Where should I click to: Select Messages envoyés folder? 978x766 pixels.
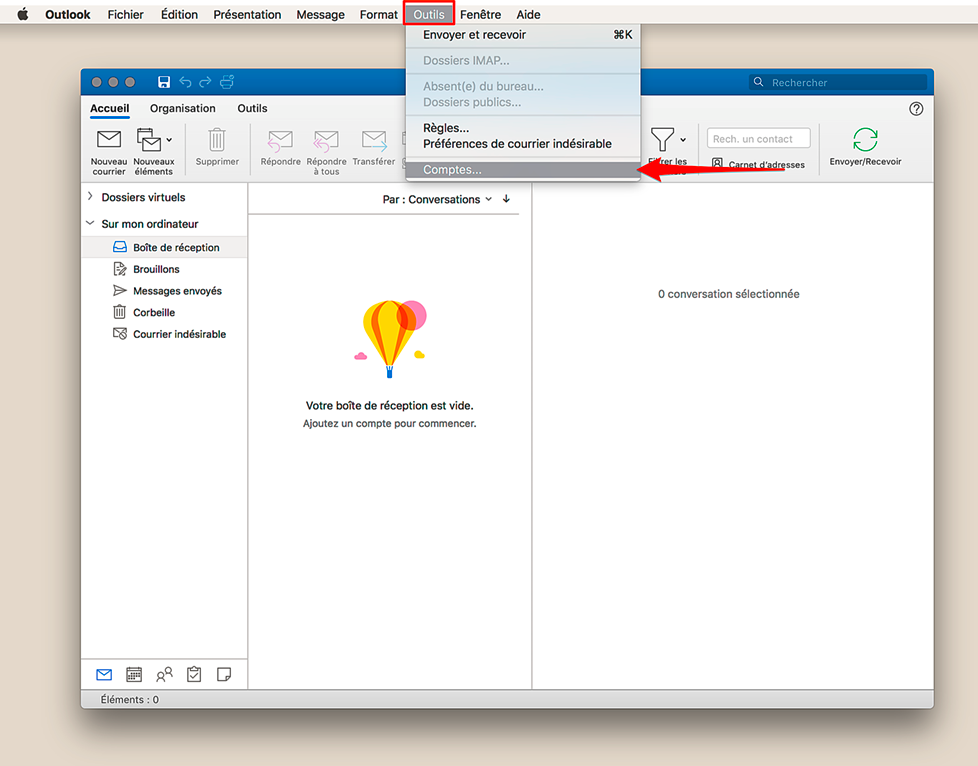pos(165,291)
